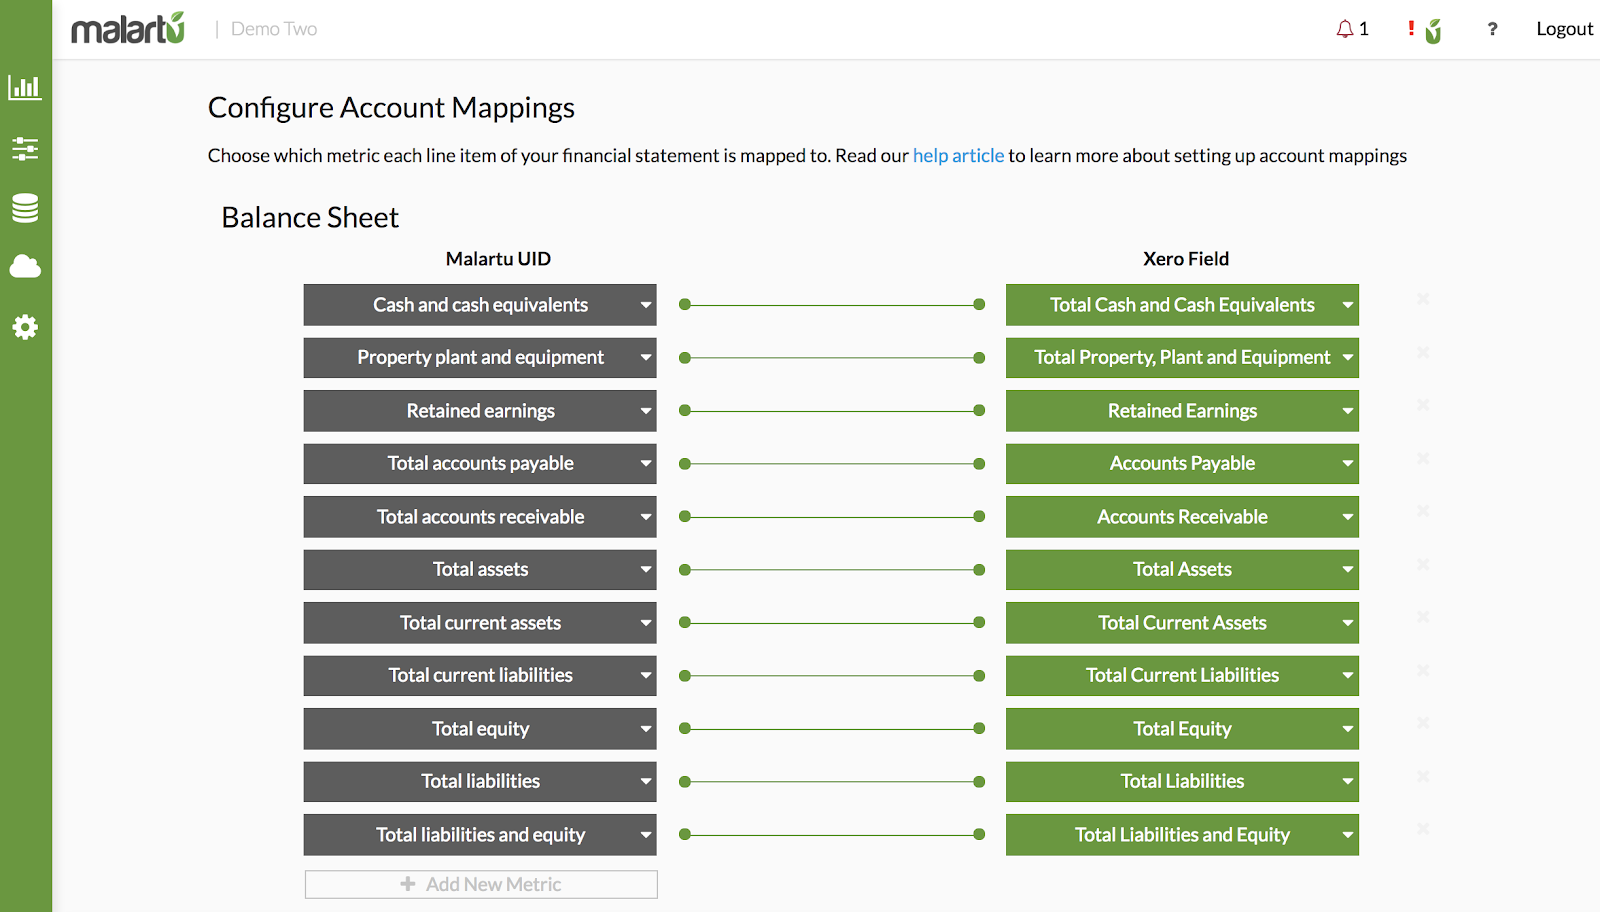This screenshot has height=912, width=1600.
Task: Open the Cash and cash equivalents dropdown
Action: (x=480, y=305)
